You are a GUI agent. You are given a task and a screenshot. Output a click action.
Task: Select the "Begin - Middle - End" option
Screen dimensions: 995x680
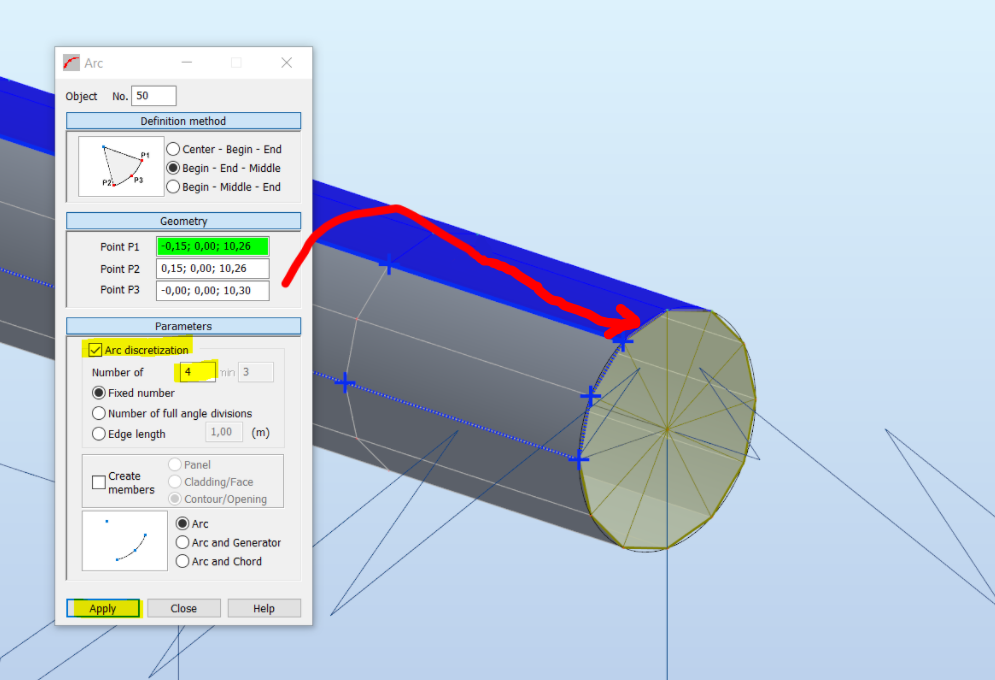coord(173,186)
